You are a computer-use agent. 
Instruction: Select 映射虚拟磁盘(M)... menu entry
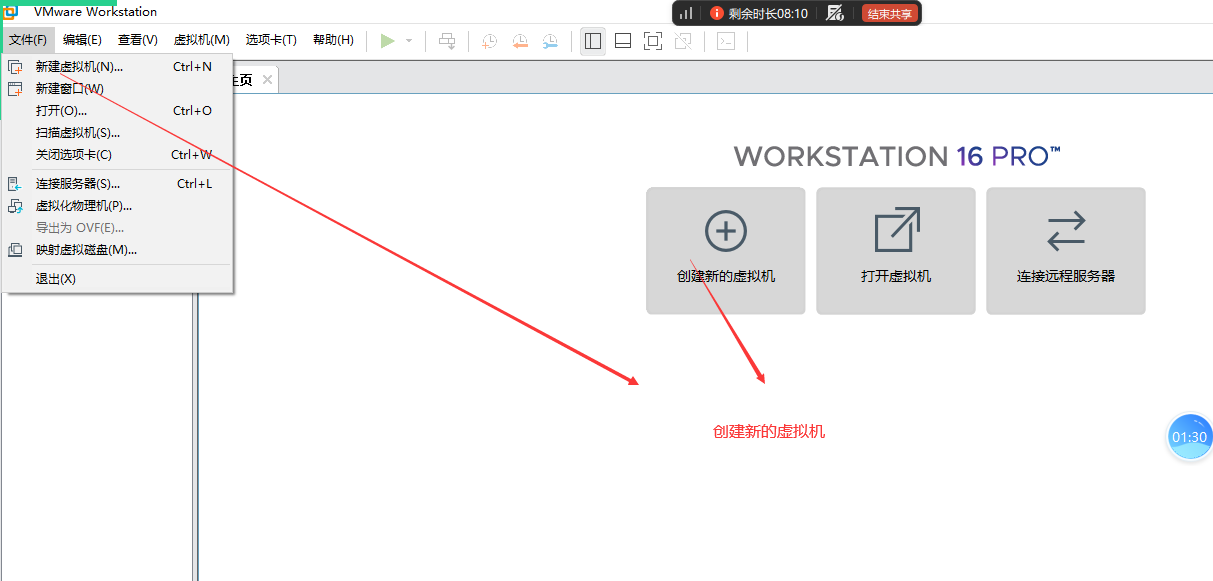[x=117, y=250]
